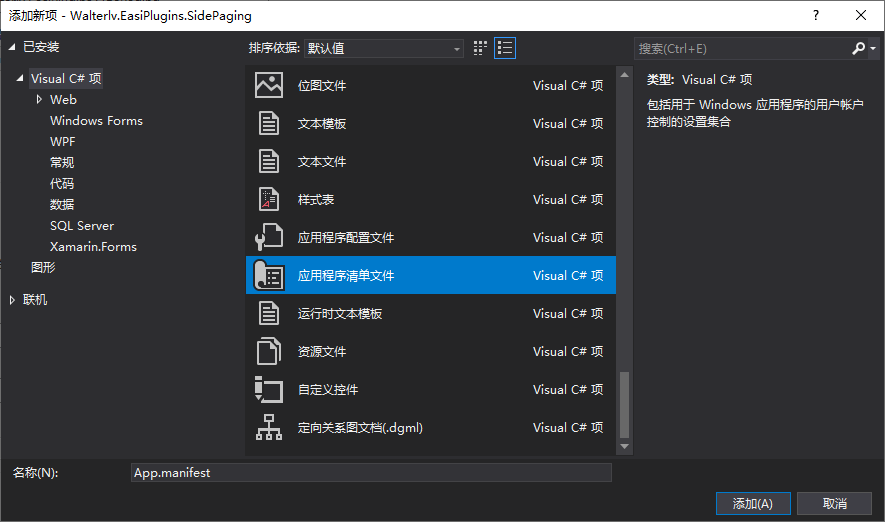The height and width of the screenshot is (522, 885).
Task: Click the resource file (资源文件) icon
Action: (268, 352)
